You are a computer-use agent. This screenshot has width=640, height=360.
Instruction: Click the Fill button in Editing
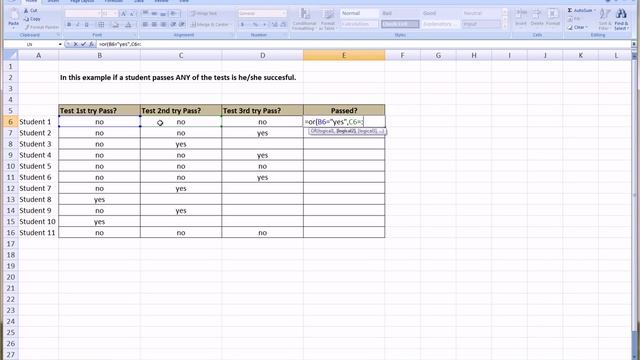pos(574,19)
